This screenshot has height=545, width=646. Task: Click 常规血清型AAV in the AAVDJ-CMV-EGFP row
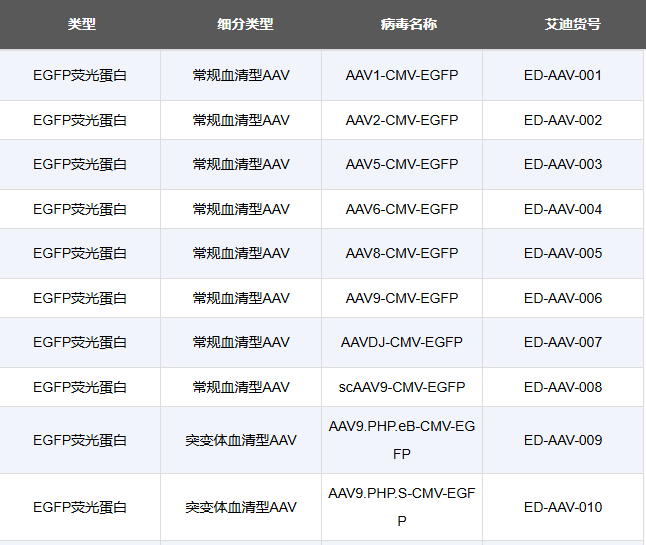click(x=241, y=342)
